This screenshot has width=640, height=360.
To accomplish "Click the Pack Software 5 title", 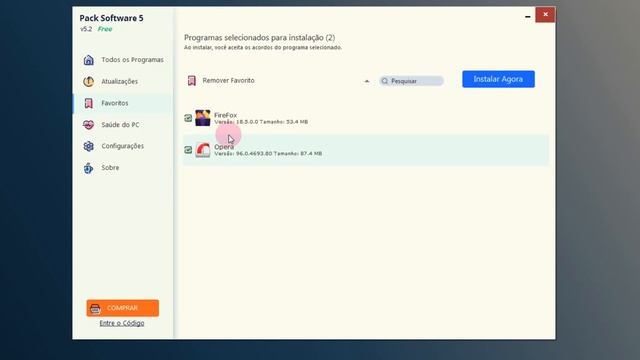I will (111, 18).
